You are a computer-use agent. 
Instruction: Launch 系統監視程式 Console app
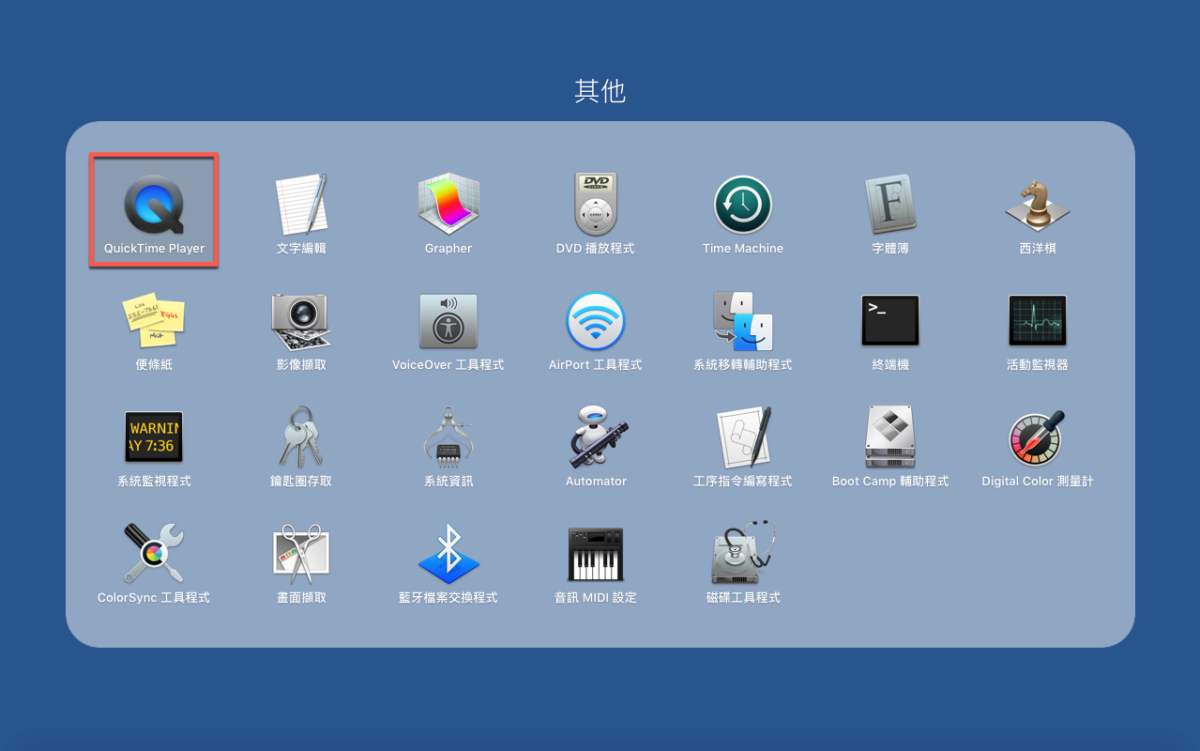coord(154,437)
